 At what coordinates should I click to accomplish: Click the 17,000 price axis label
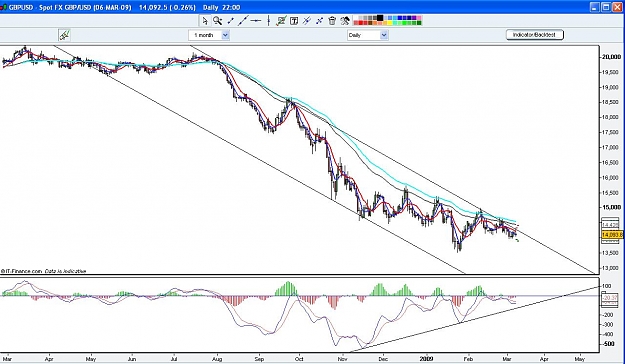tap(611, 148)
